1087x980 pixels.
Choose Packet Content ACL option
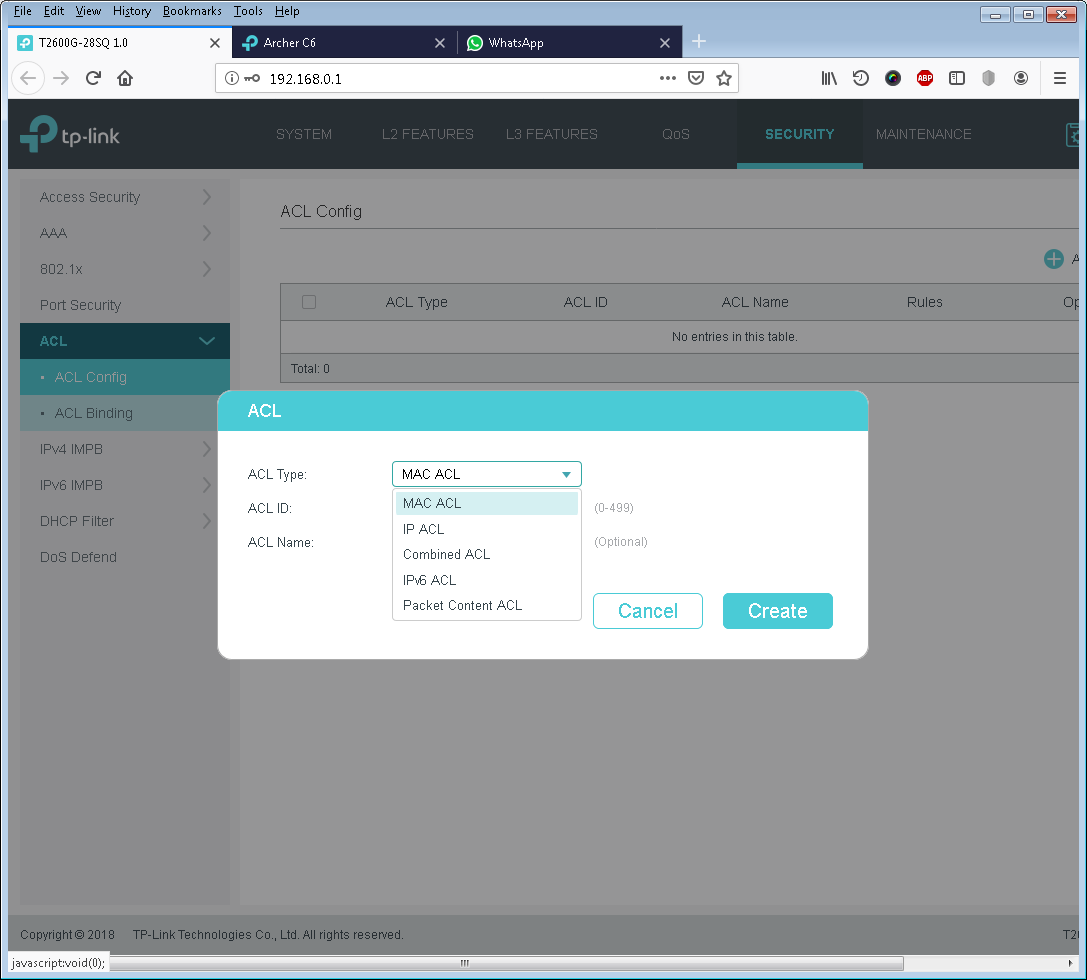pyautogui.click(x=487, y=606)
